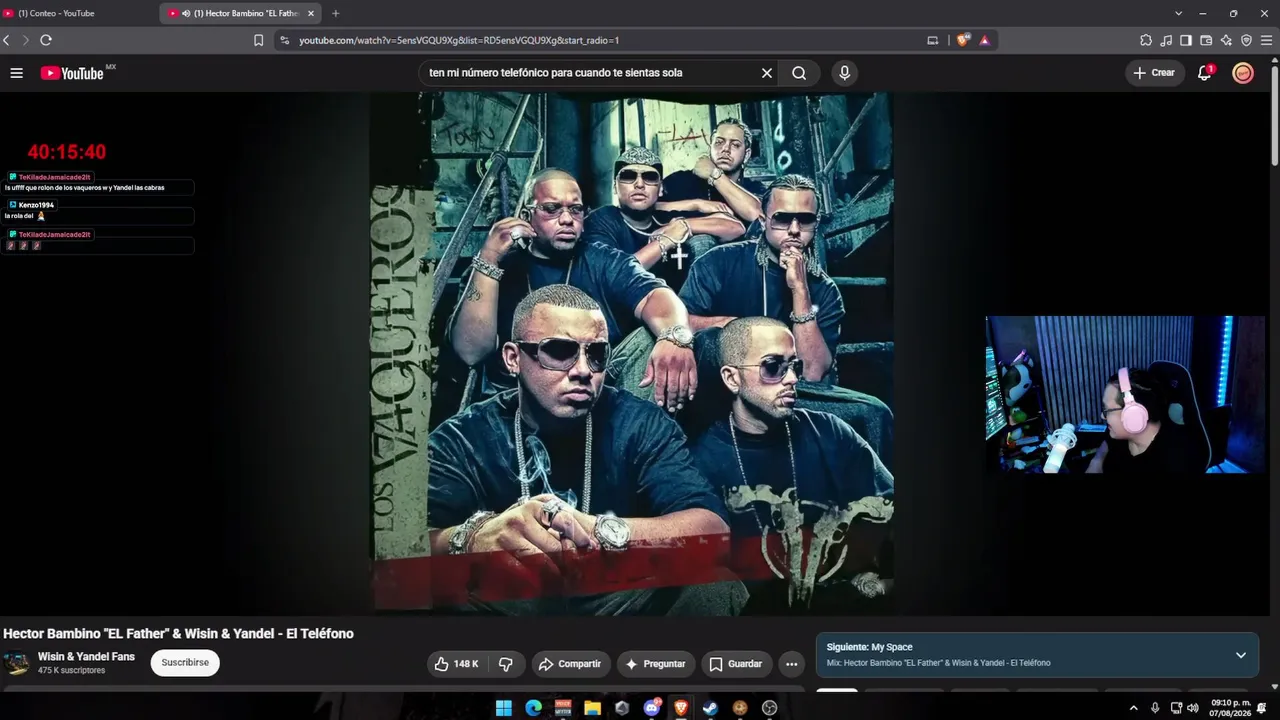Open the browser tab search dropdown
The height and width of the screenshot is (720, 1280).
pos(1178,13)
